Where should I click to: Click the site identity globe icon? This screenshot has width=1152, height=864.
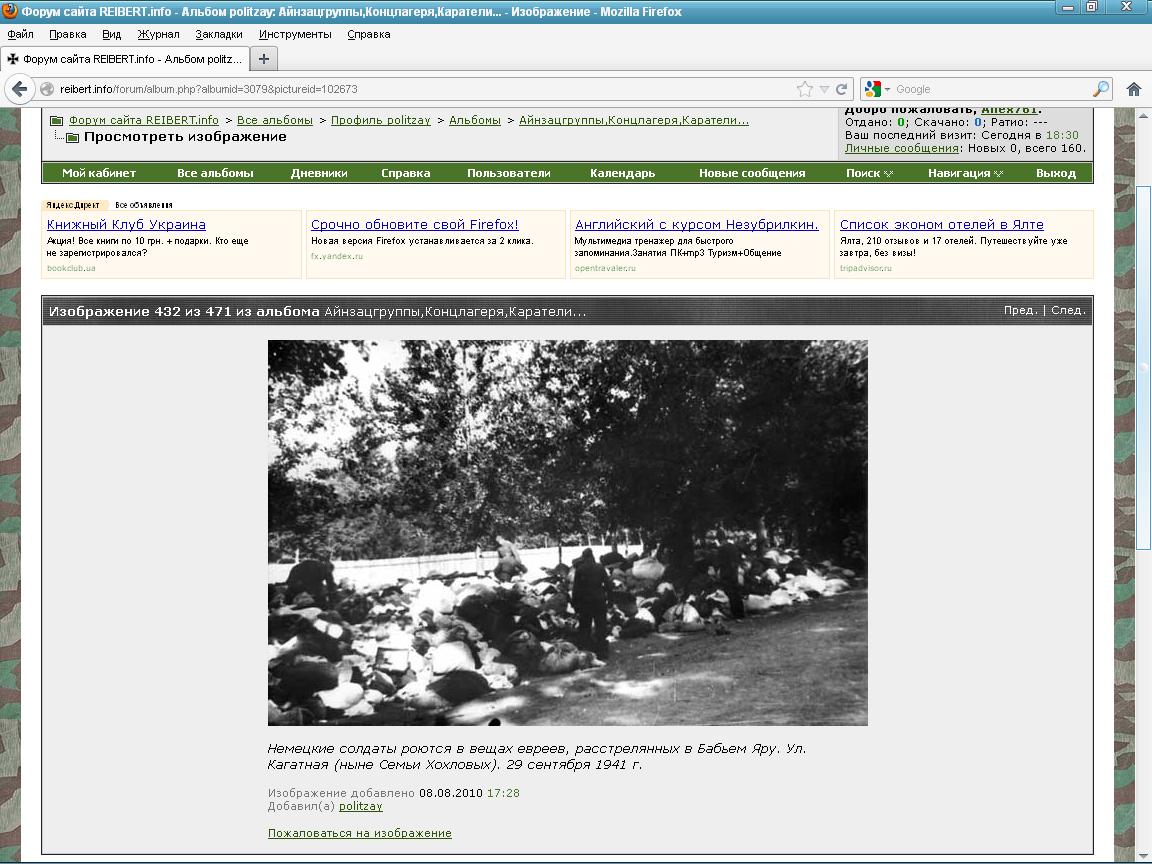[x=47, y=89]
